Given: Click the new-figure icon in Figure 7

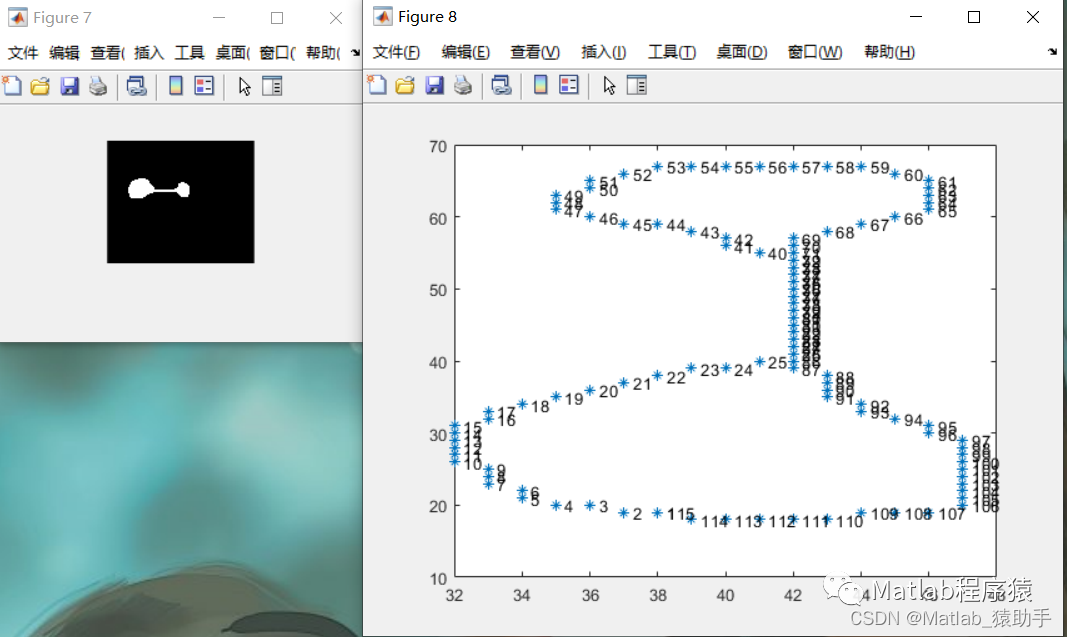Looking at the screenshot, I should 11,85.
